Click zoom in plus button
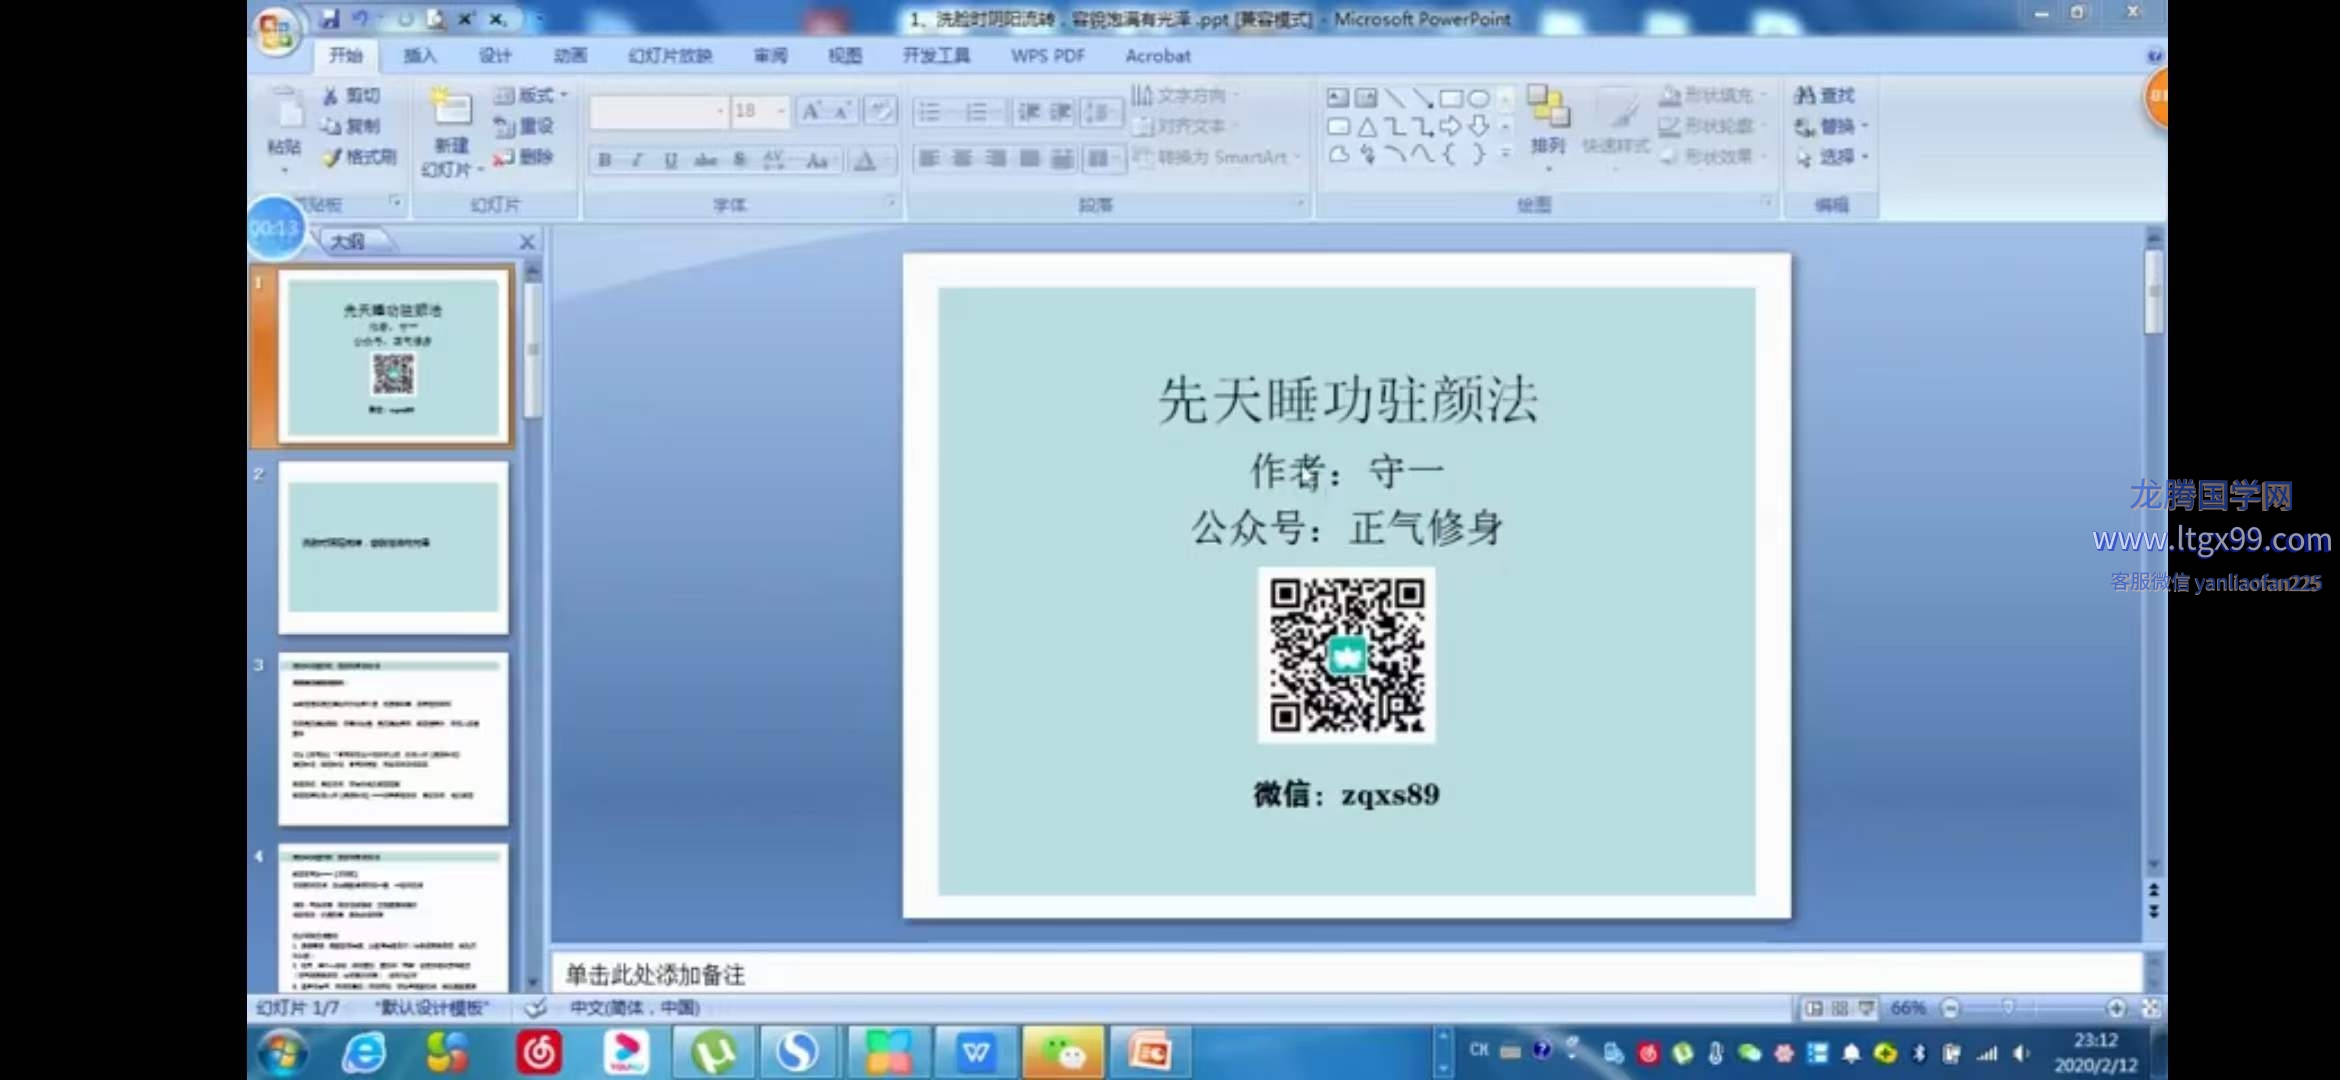 coord(2116,1008)
